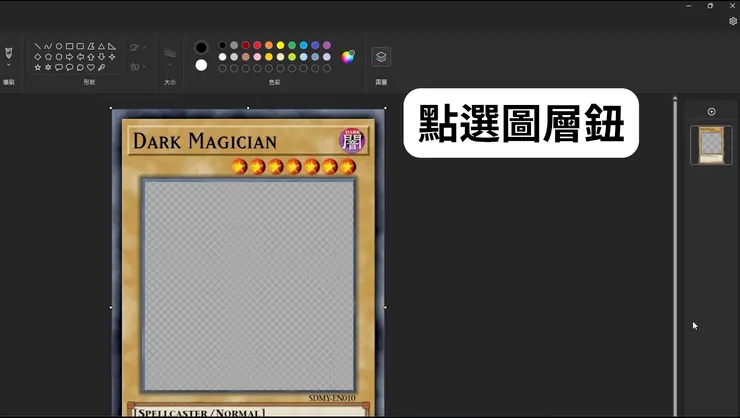Open the Size dropdown

170,64
